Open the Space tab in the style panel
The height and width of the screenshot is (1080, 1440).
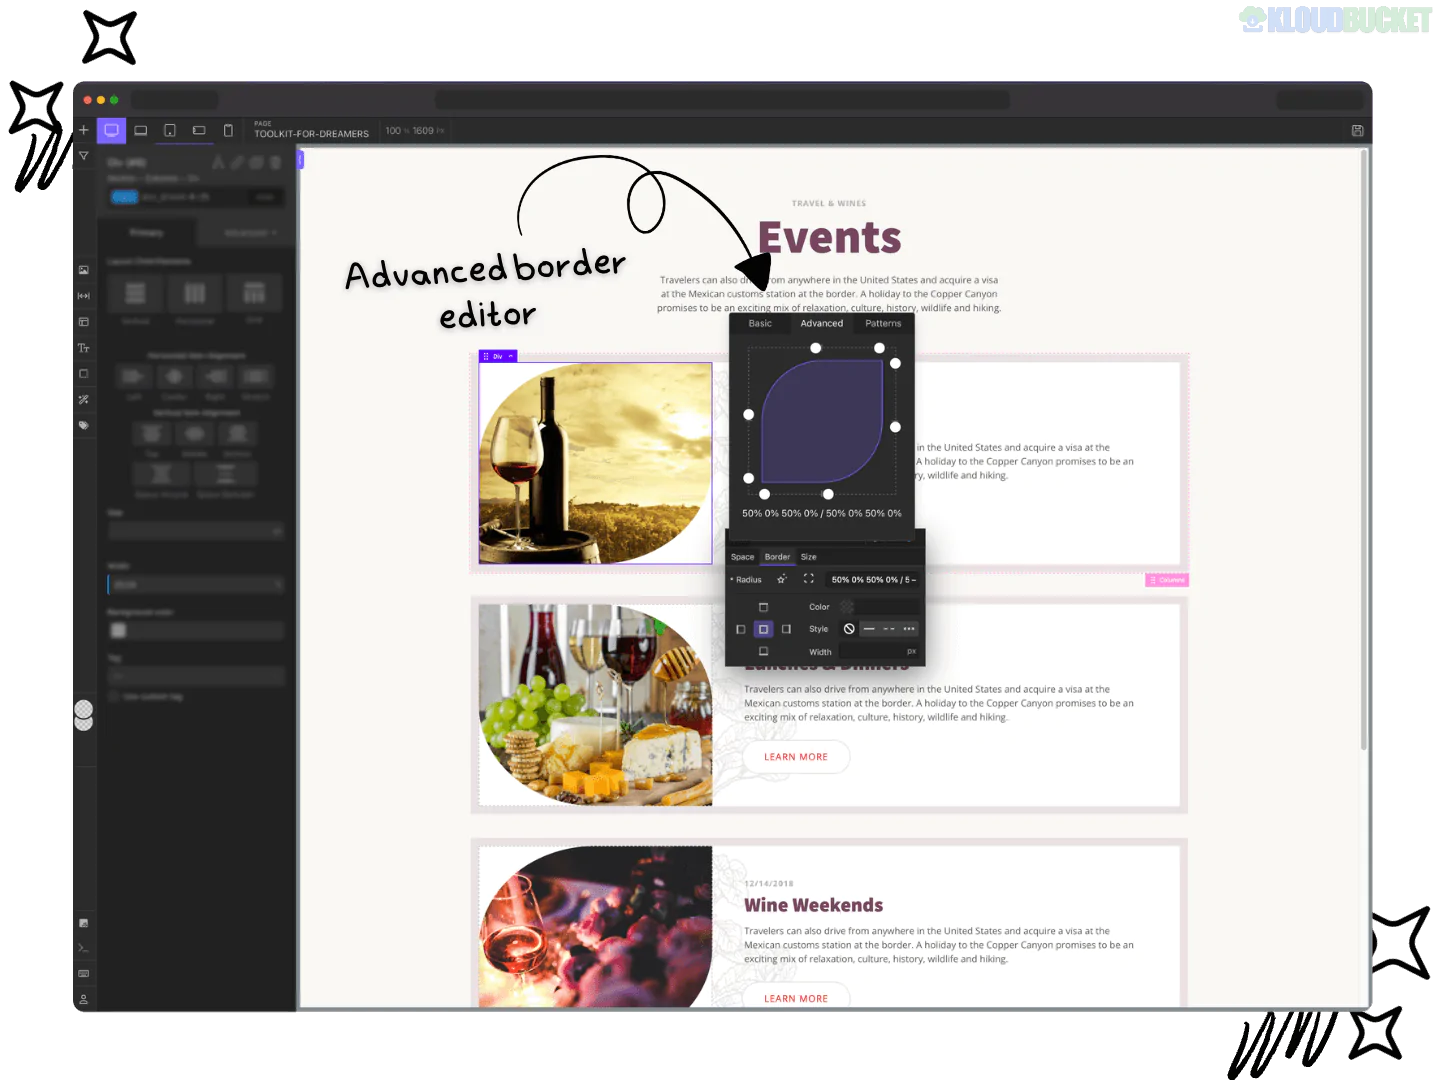click(x=743, y=557)
